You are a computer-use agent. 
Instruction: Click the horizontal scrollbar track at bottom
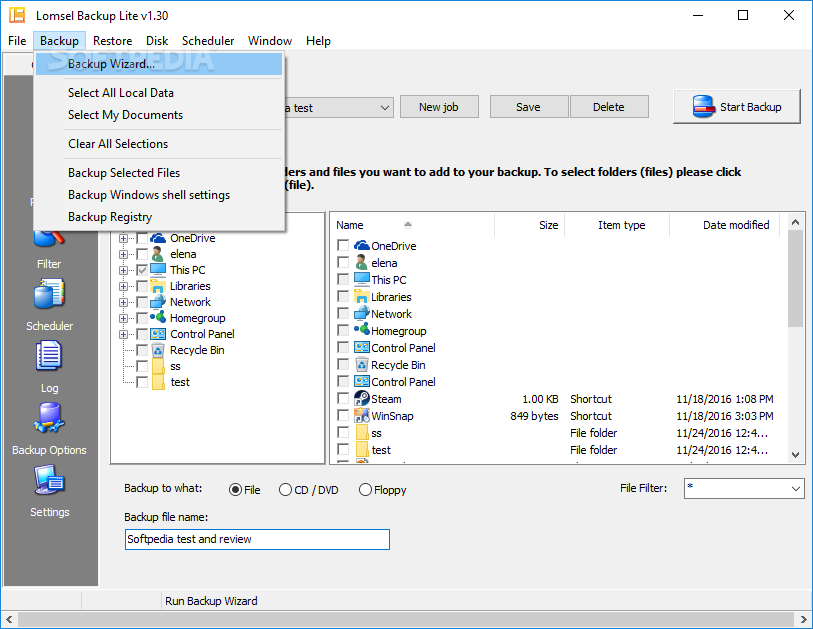click(406, 619)
